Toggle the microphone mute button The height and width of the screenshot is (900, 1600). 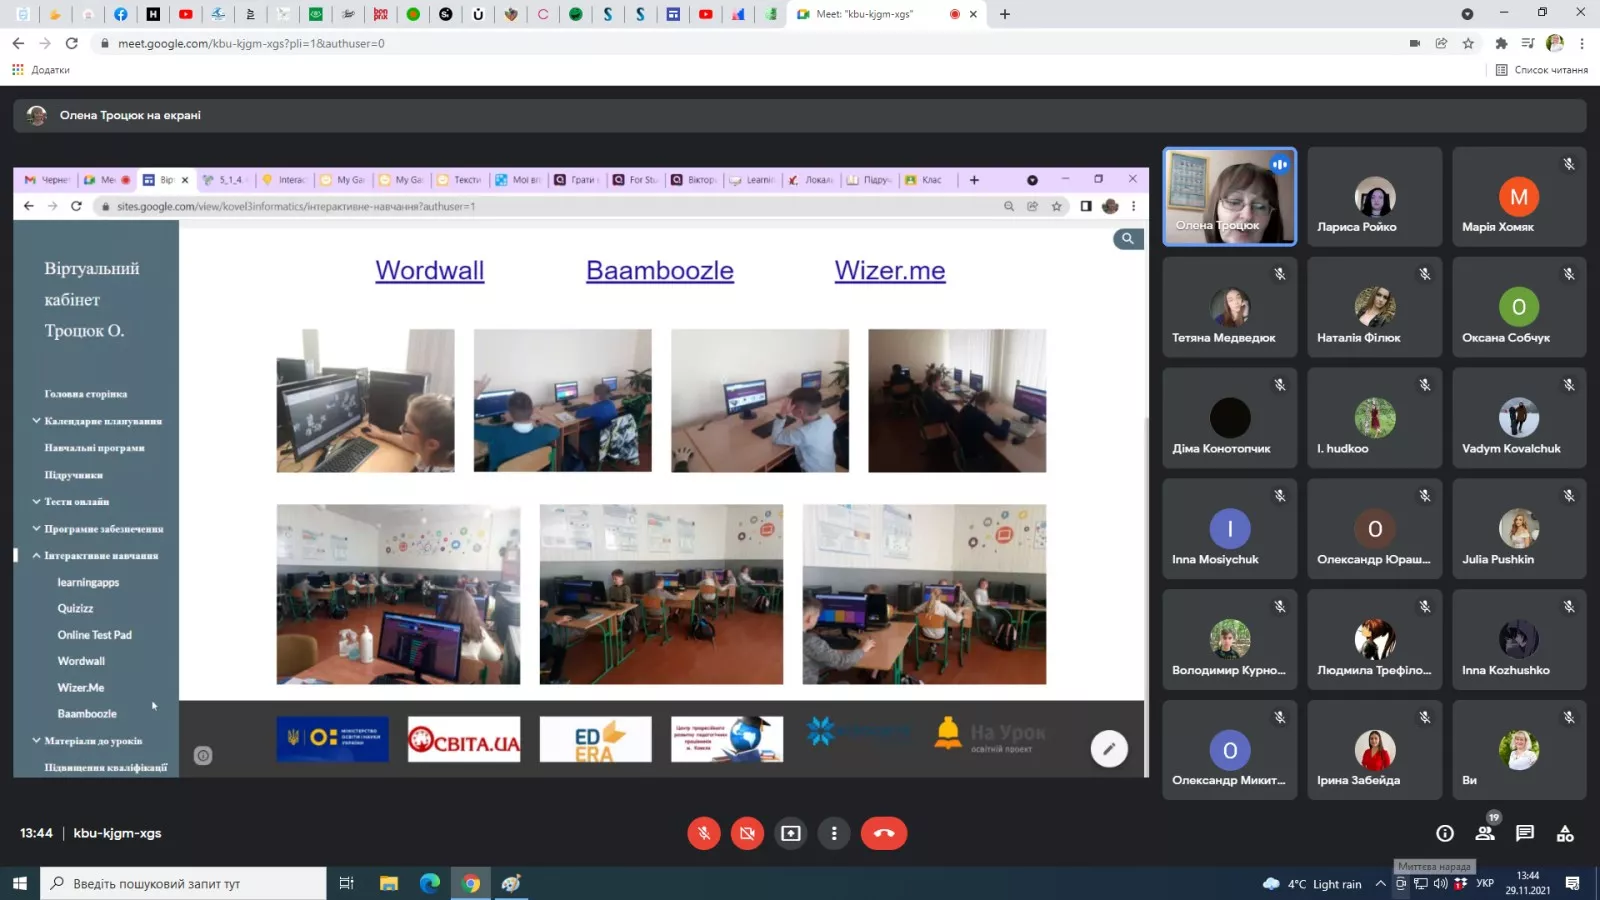704,833
